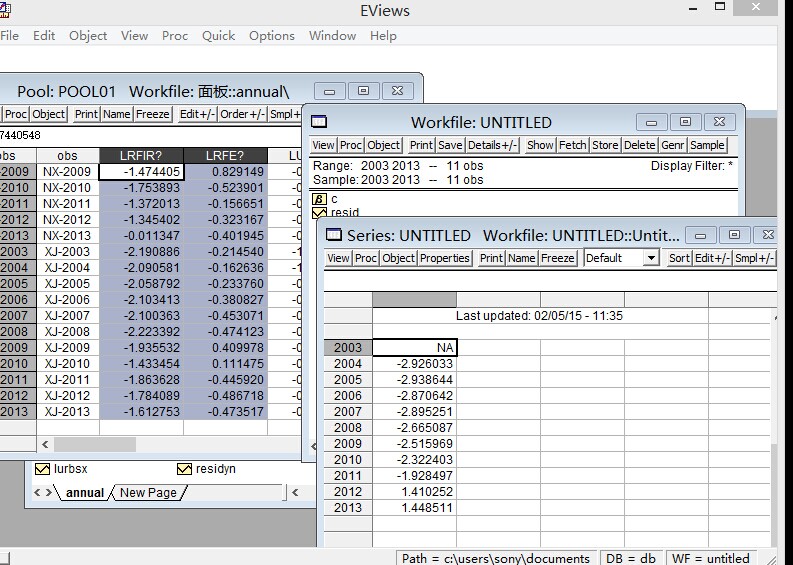
Task: Select the residyn series icon
Action: (x=184, y=469)
